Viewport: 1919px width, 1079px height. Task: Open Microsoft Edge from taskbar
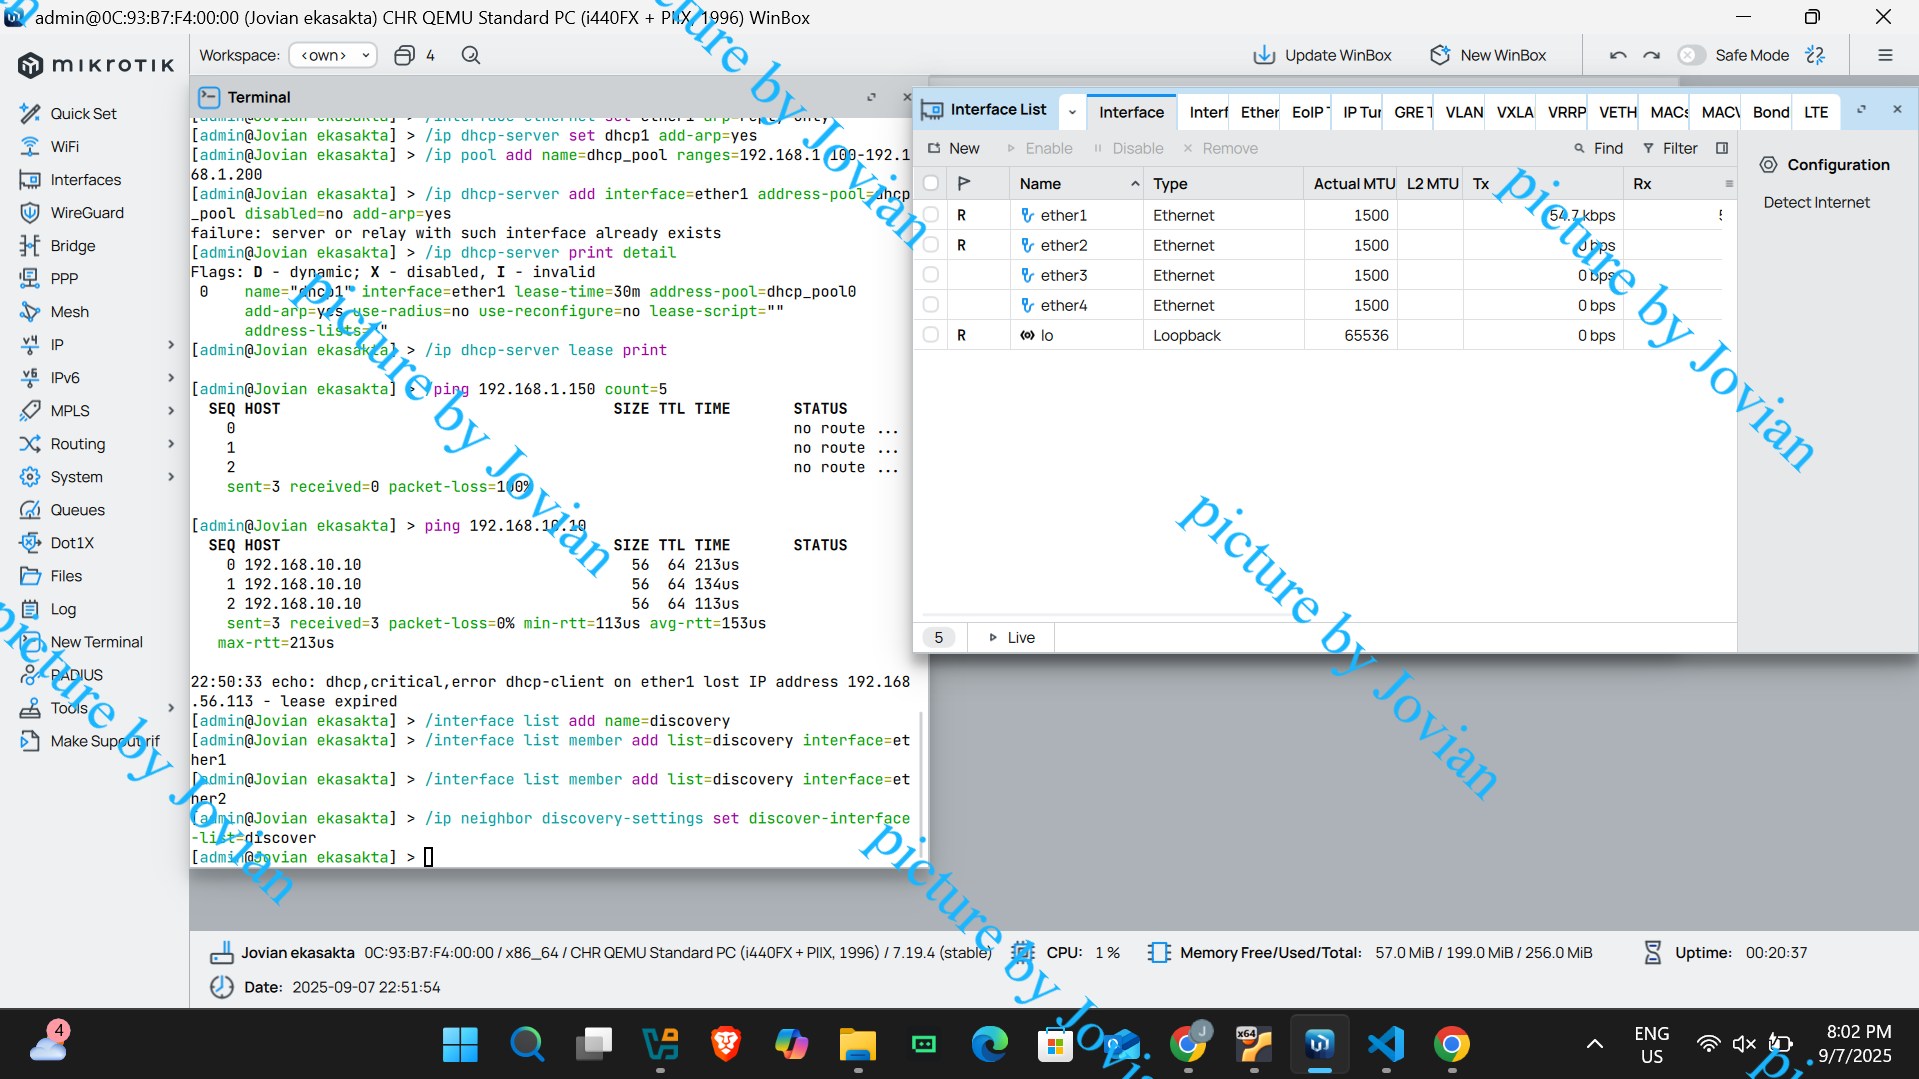[990, 1045]
